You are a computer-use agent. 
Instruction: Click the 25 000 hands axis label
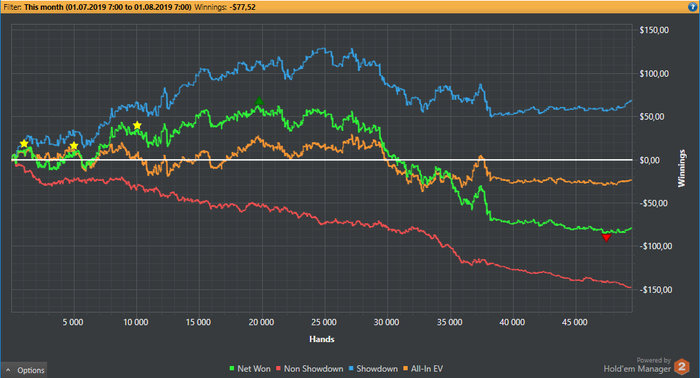[324, 322]
